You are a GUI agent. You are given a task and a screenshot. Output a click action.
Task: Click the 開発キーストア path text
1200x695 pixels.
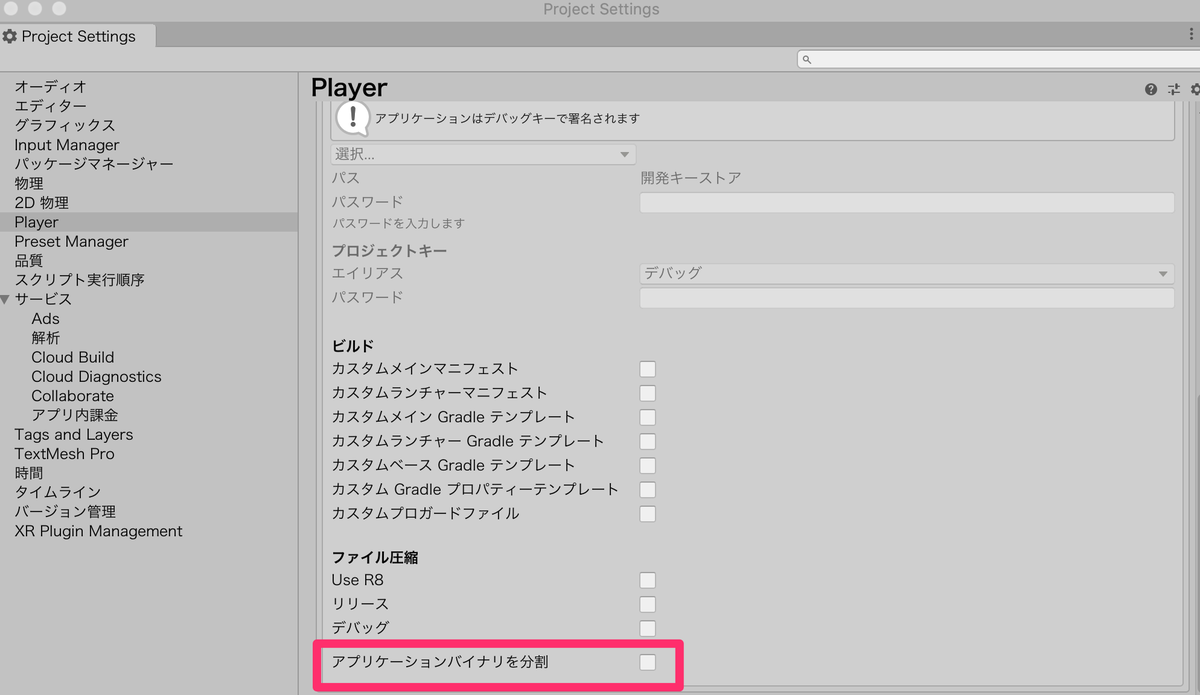tap(691, 178)
